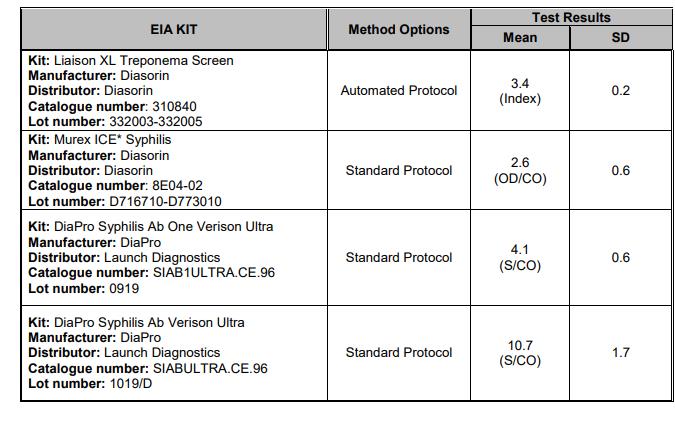The height and width of the screenshot is (423, 675).
Task: Click the Test Results header cell
Action: click(x=570, y=17)
